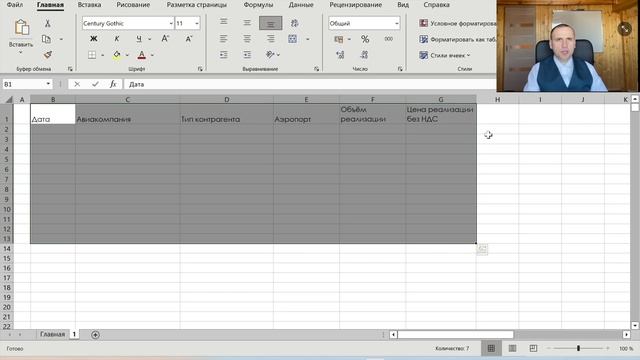Toggle italic (К) formatting
Screen dimensions: 640x360
coord(117,39)
